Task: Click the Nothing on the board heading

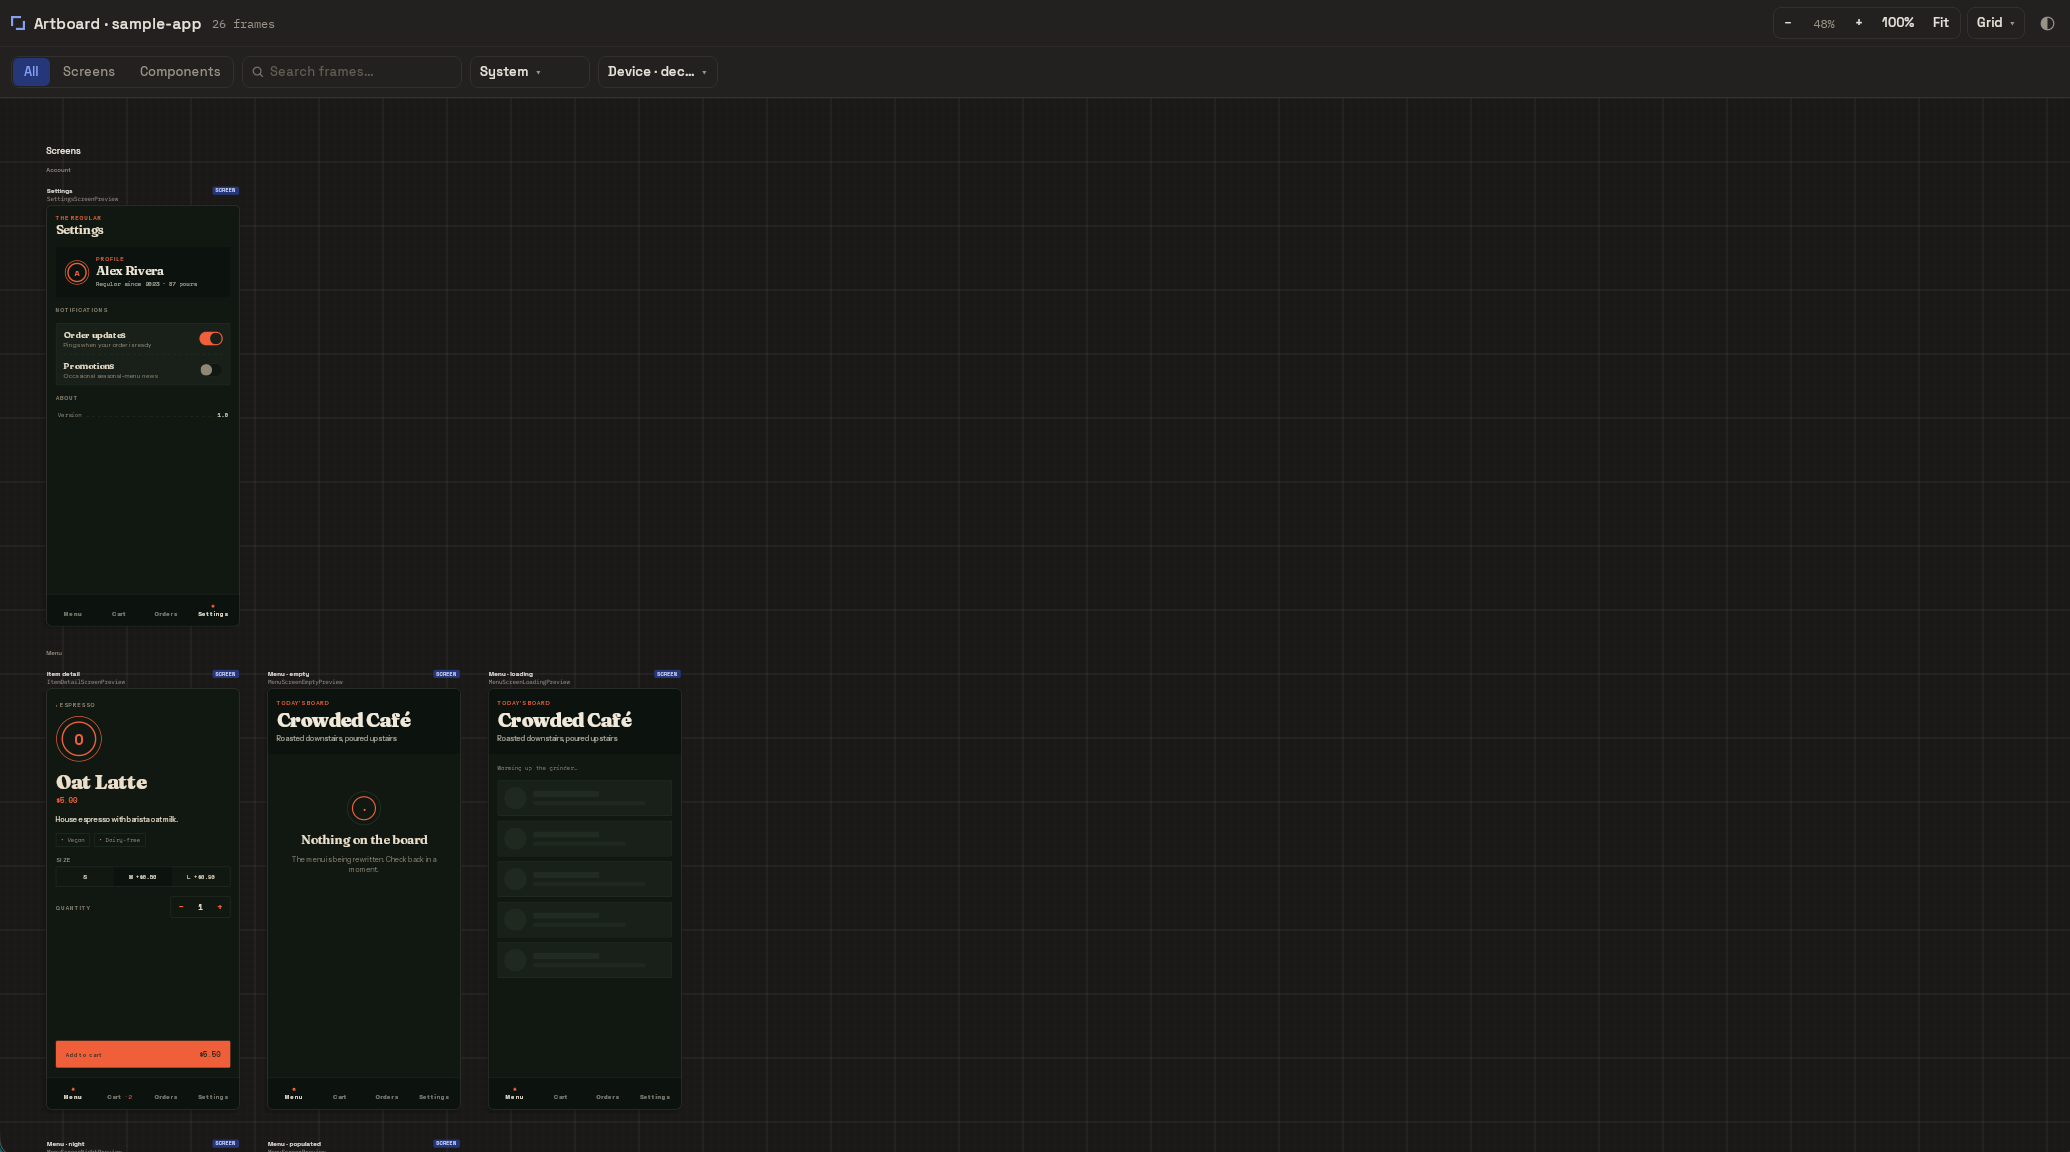Action: 364,840
